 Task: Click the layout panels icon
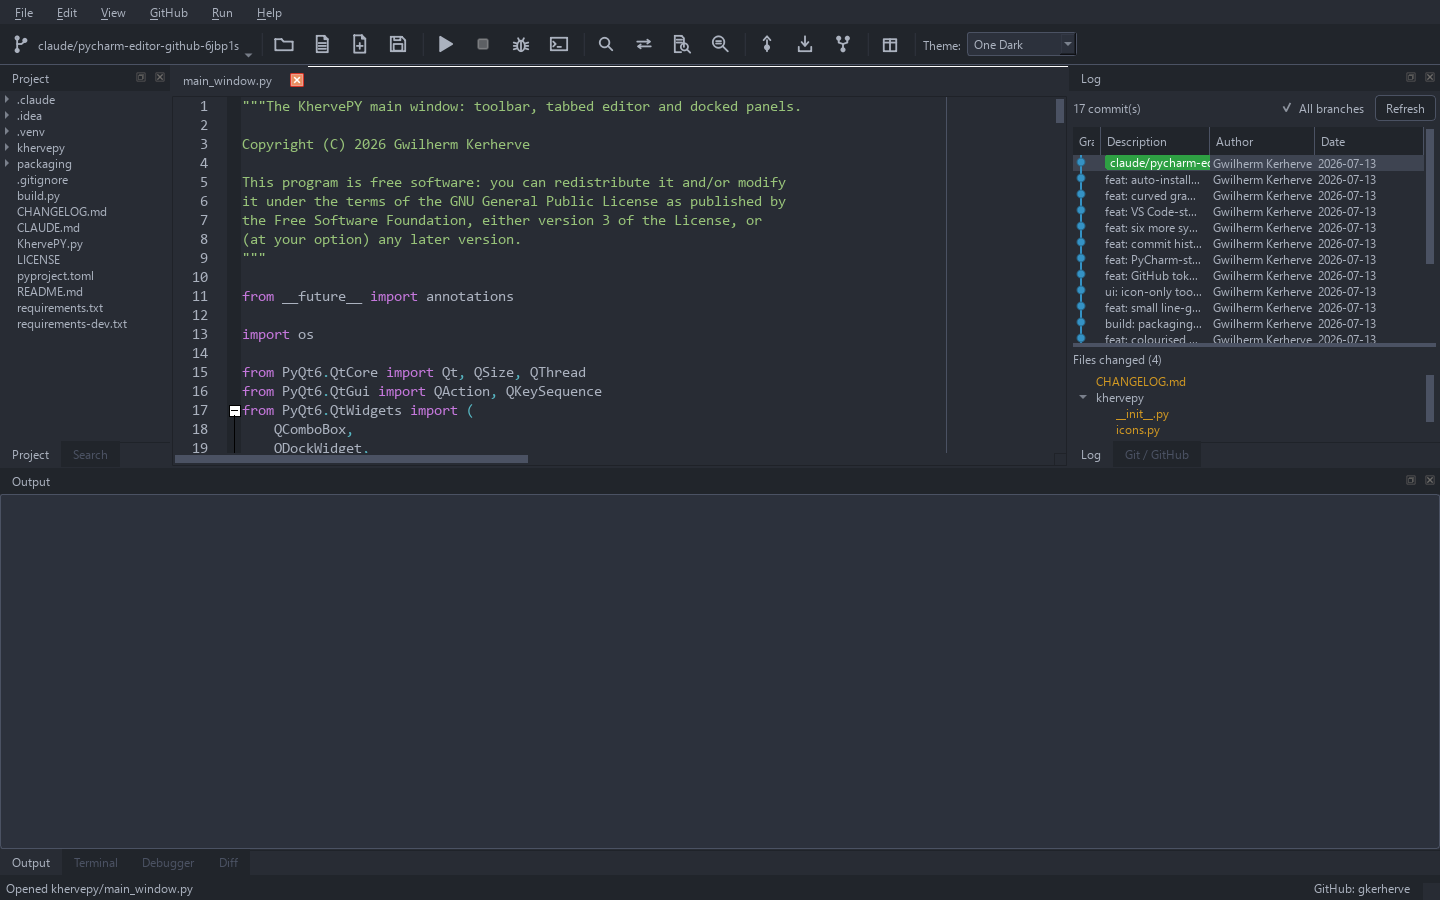(x=890, y=44)
